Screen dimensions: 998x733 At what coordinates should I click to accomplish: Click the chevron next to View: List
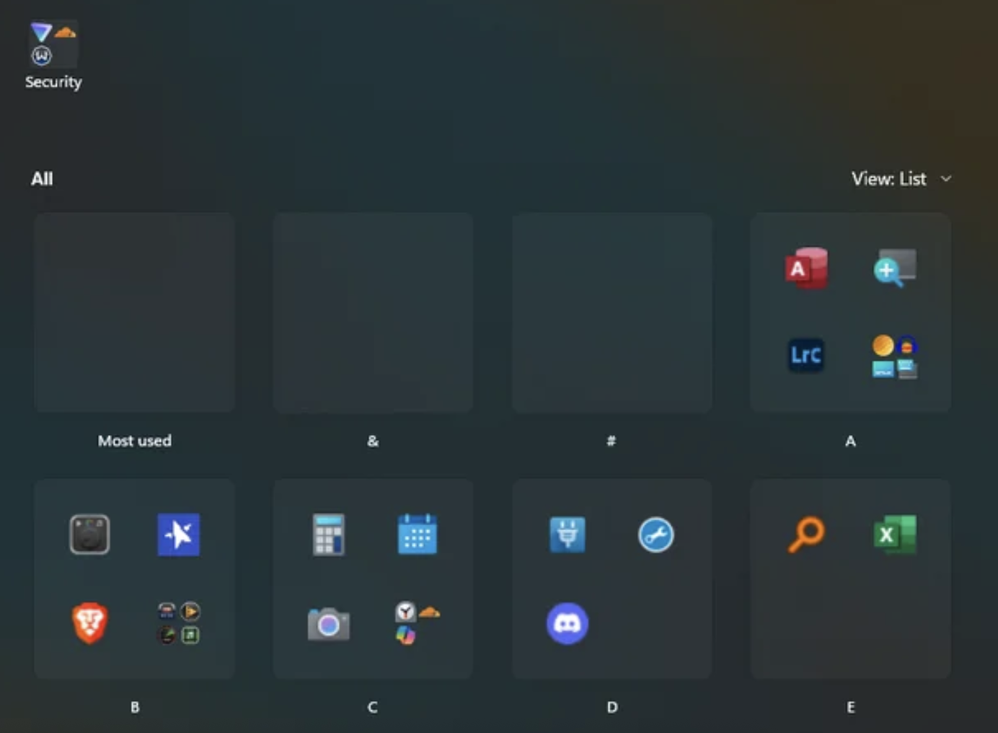coord(946,179)
